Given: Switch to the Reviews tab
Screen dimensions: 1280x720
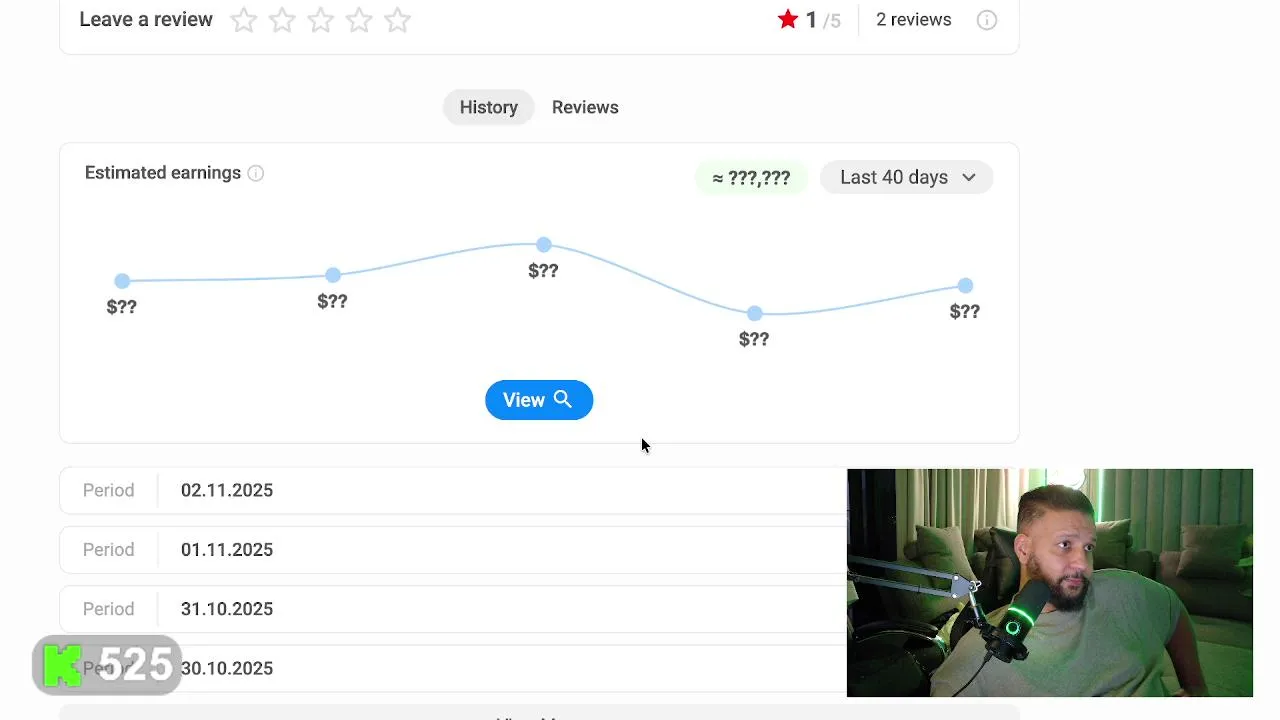Looking at the screenshot, I should coord(585,107).
